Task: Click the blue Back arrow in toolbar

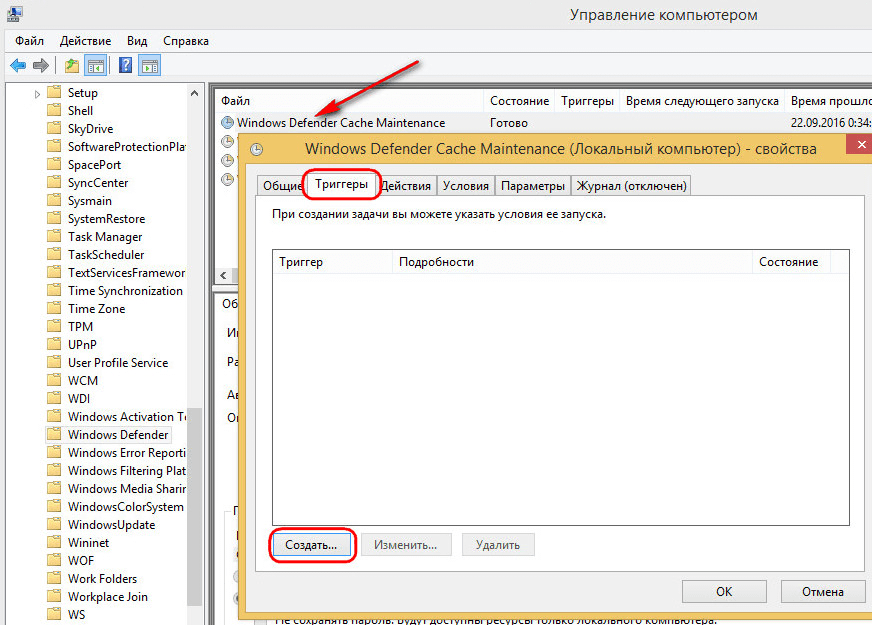Action: point(17,66)
